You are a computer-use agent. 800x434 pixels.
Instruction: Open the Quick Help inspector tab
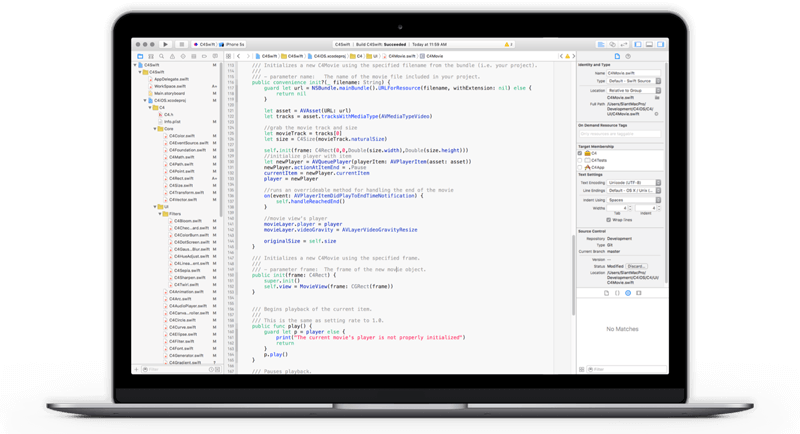pyautogui.click(x=628, y=56)
